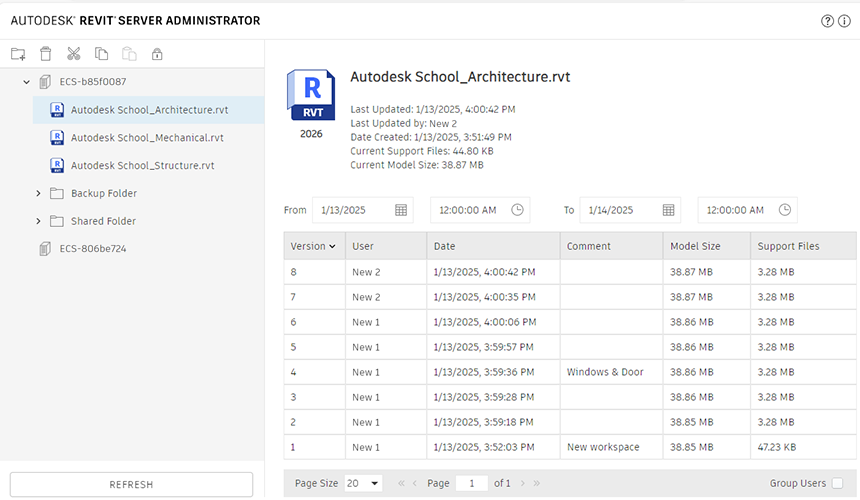Open the To time clock picker

[x=785, y=209]
